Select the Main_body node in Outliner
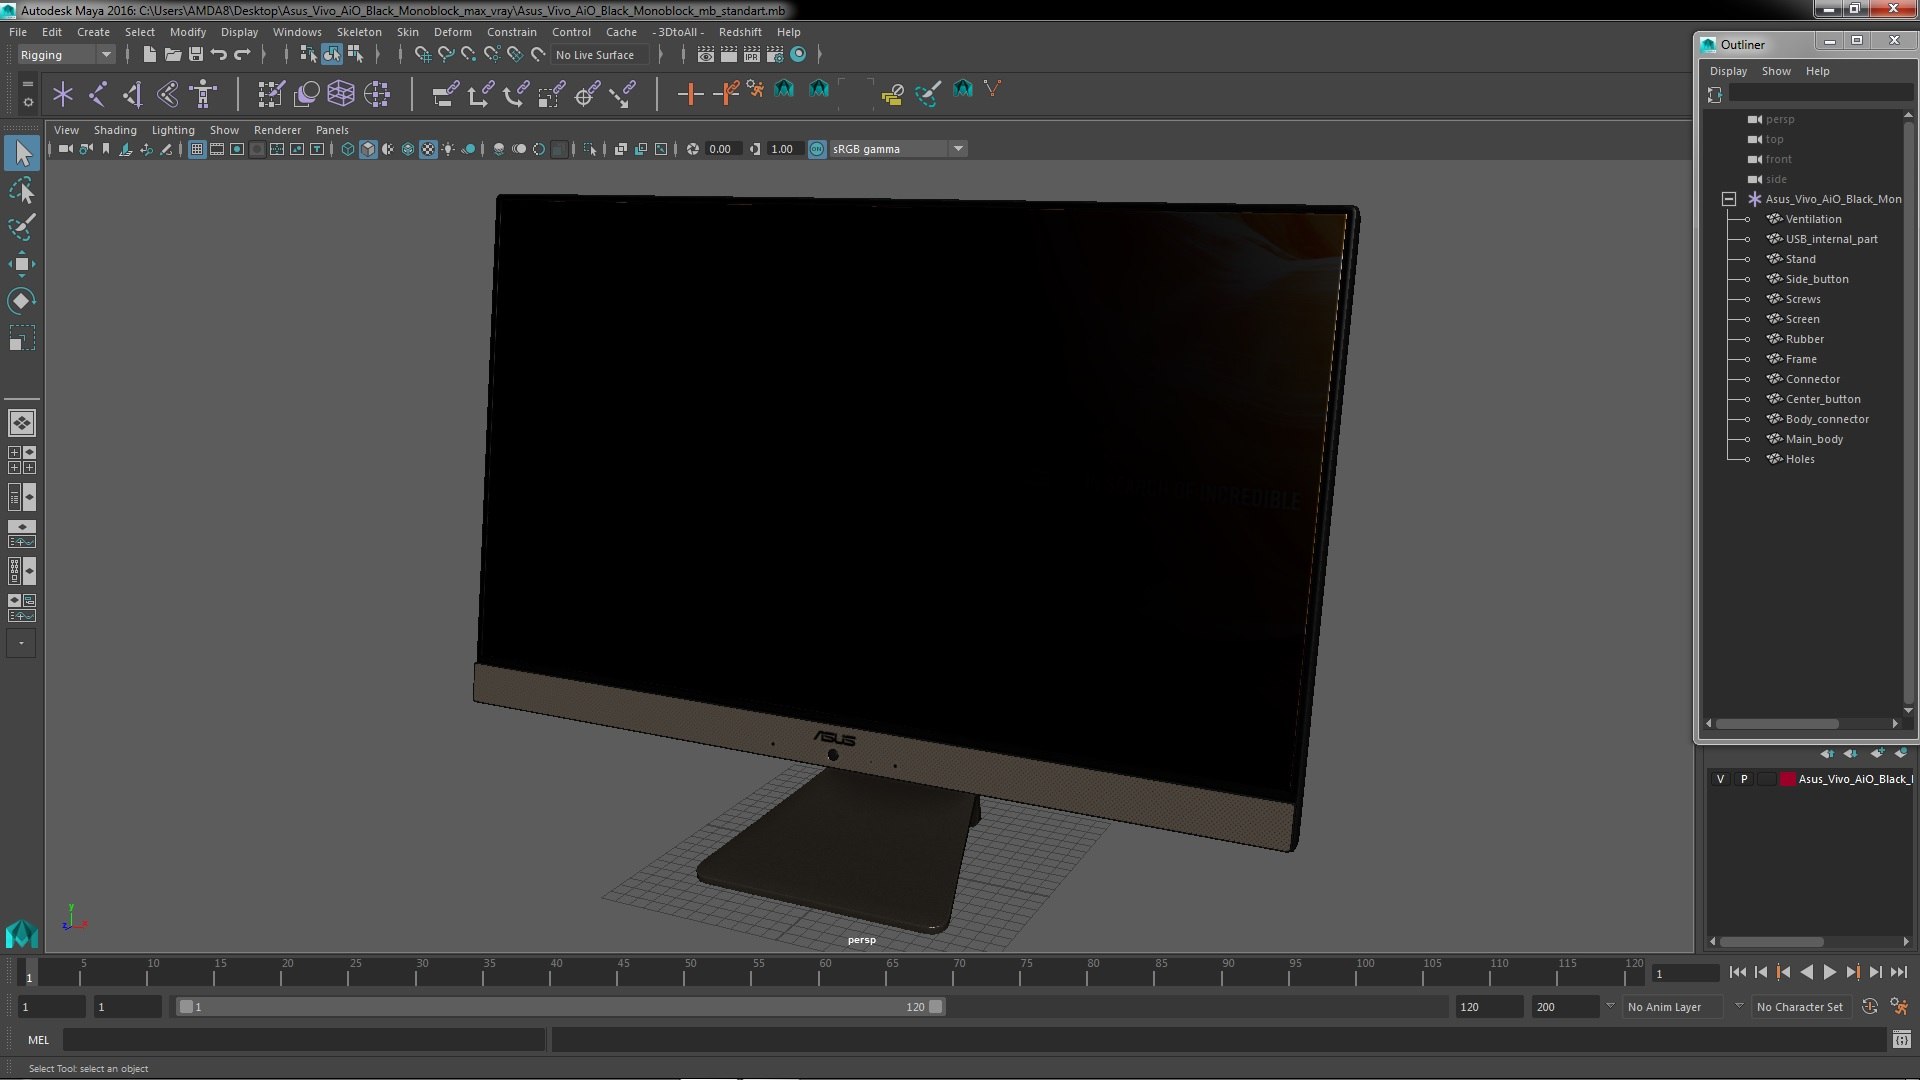1920x1080 pixels. coord(1814,439)
